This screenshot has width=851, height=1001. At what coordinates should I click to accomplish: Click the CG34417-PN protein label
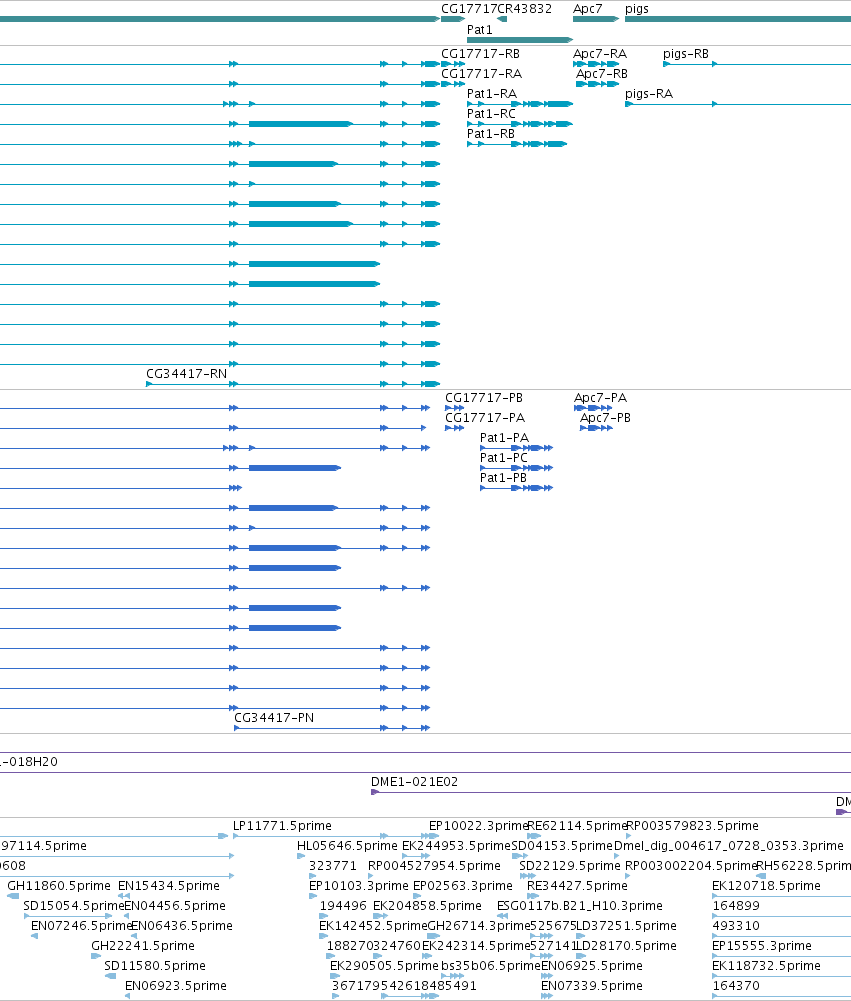pyautogui.click(x=274, y=718)
